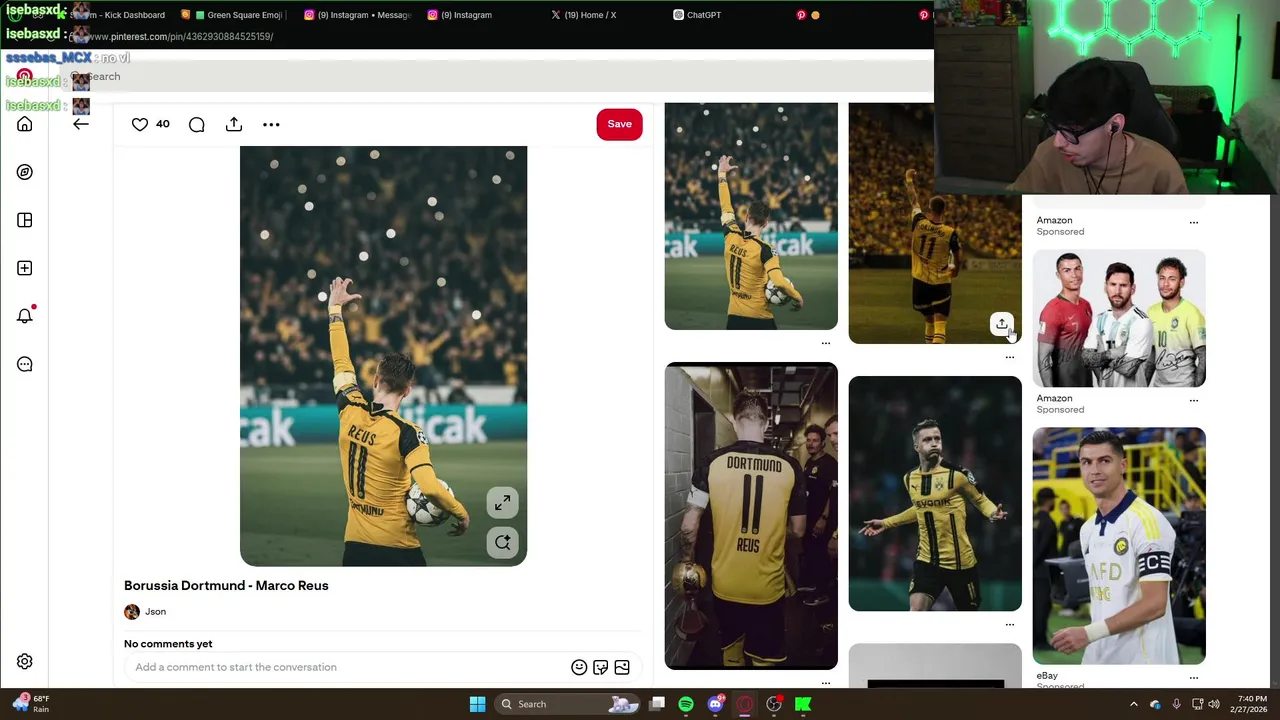The image size is (1280, 720).
Task: Click the red Save button
Action: pos(619,124)
